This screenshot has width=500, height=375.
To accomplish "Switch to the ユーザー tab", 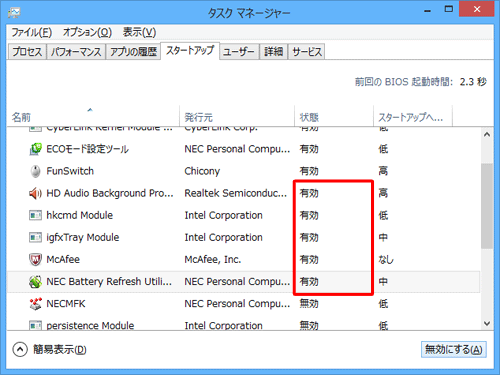I will point(239,52).
